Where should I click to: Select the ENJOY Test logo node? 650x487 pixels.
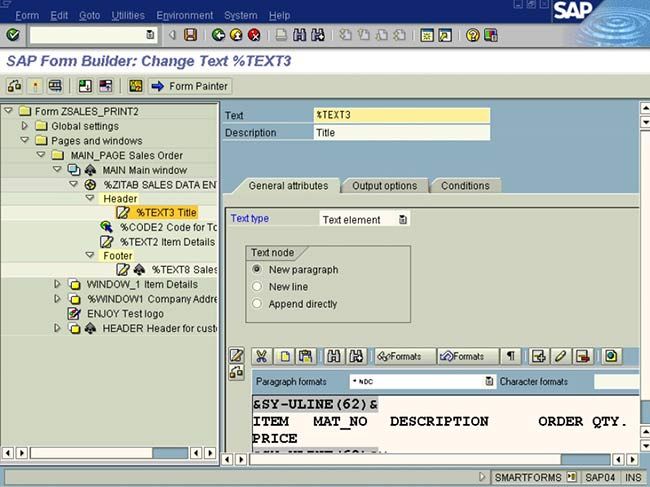tap(125, 314)
